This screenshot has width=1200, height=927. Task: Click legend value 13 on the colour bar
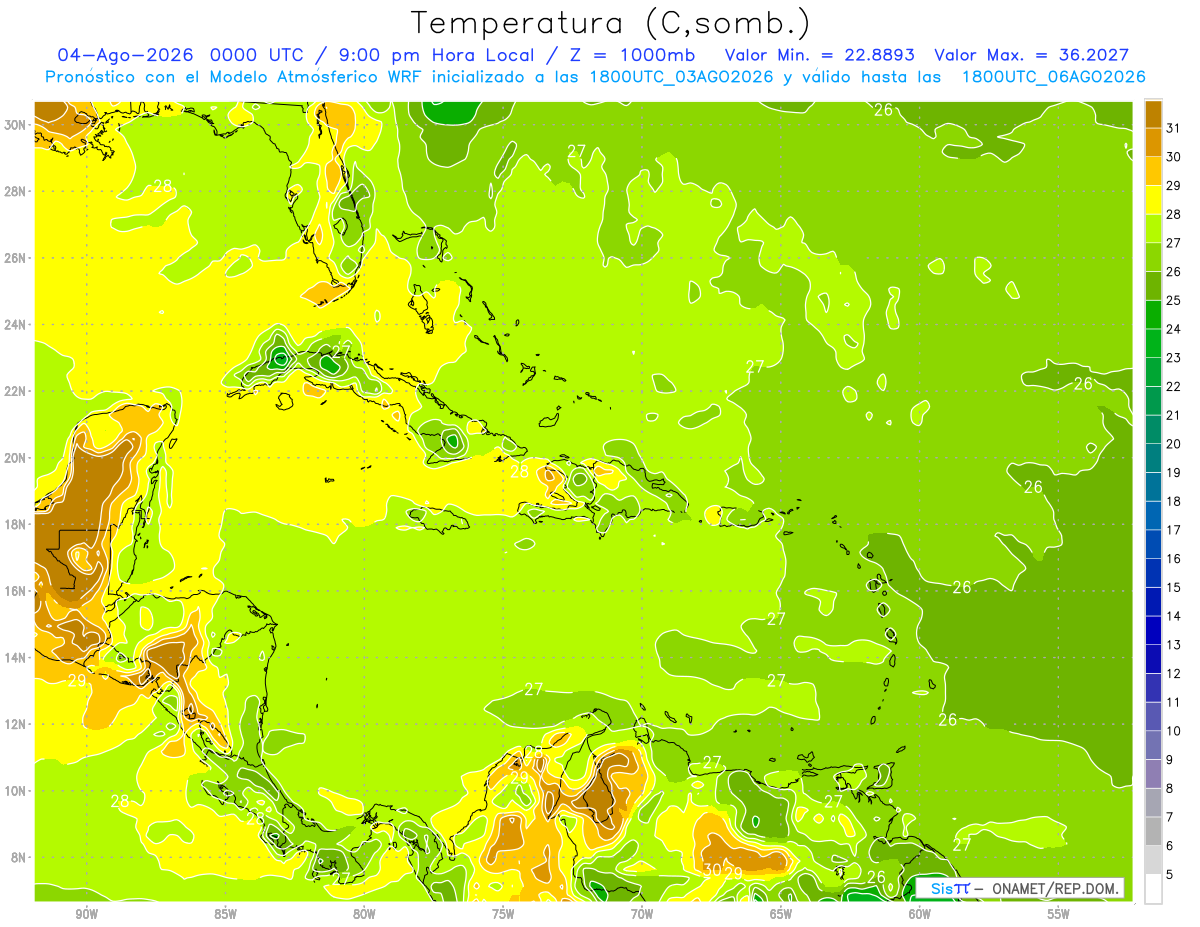point(1174,645)
